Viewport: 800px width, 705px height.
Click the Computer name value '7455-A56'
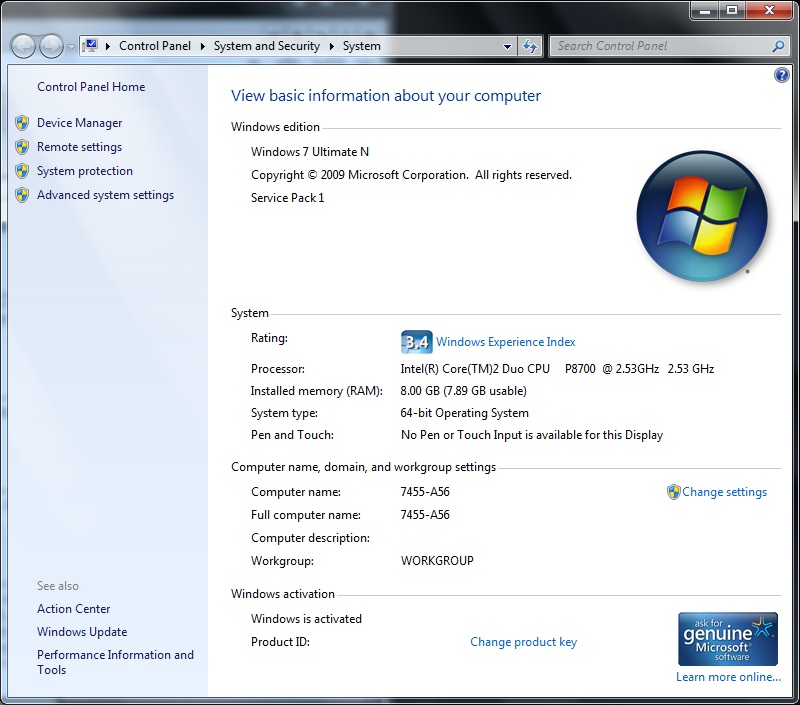tap(425, 492)
